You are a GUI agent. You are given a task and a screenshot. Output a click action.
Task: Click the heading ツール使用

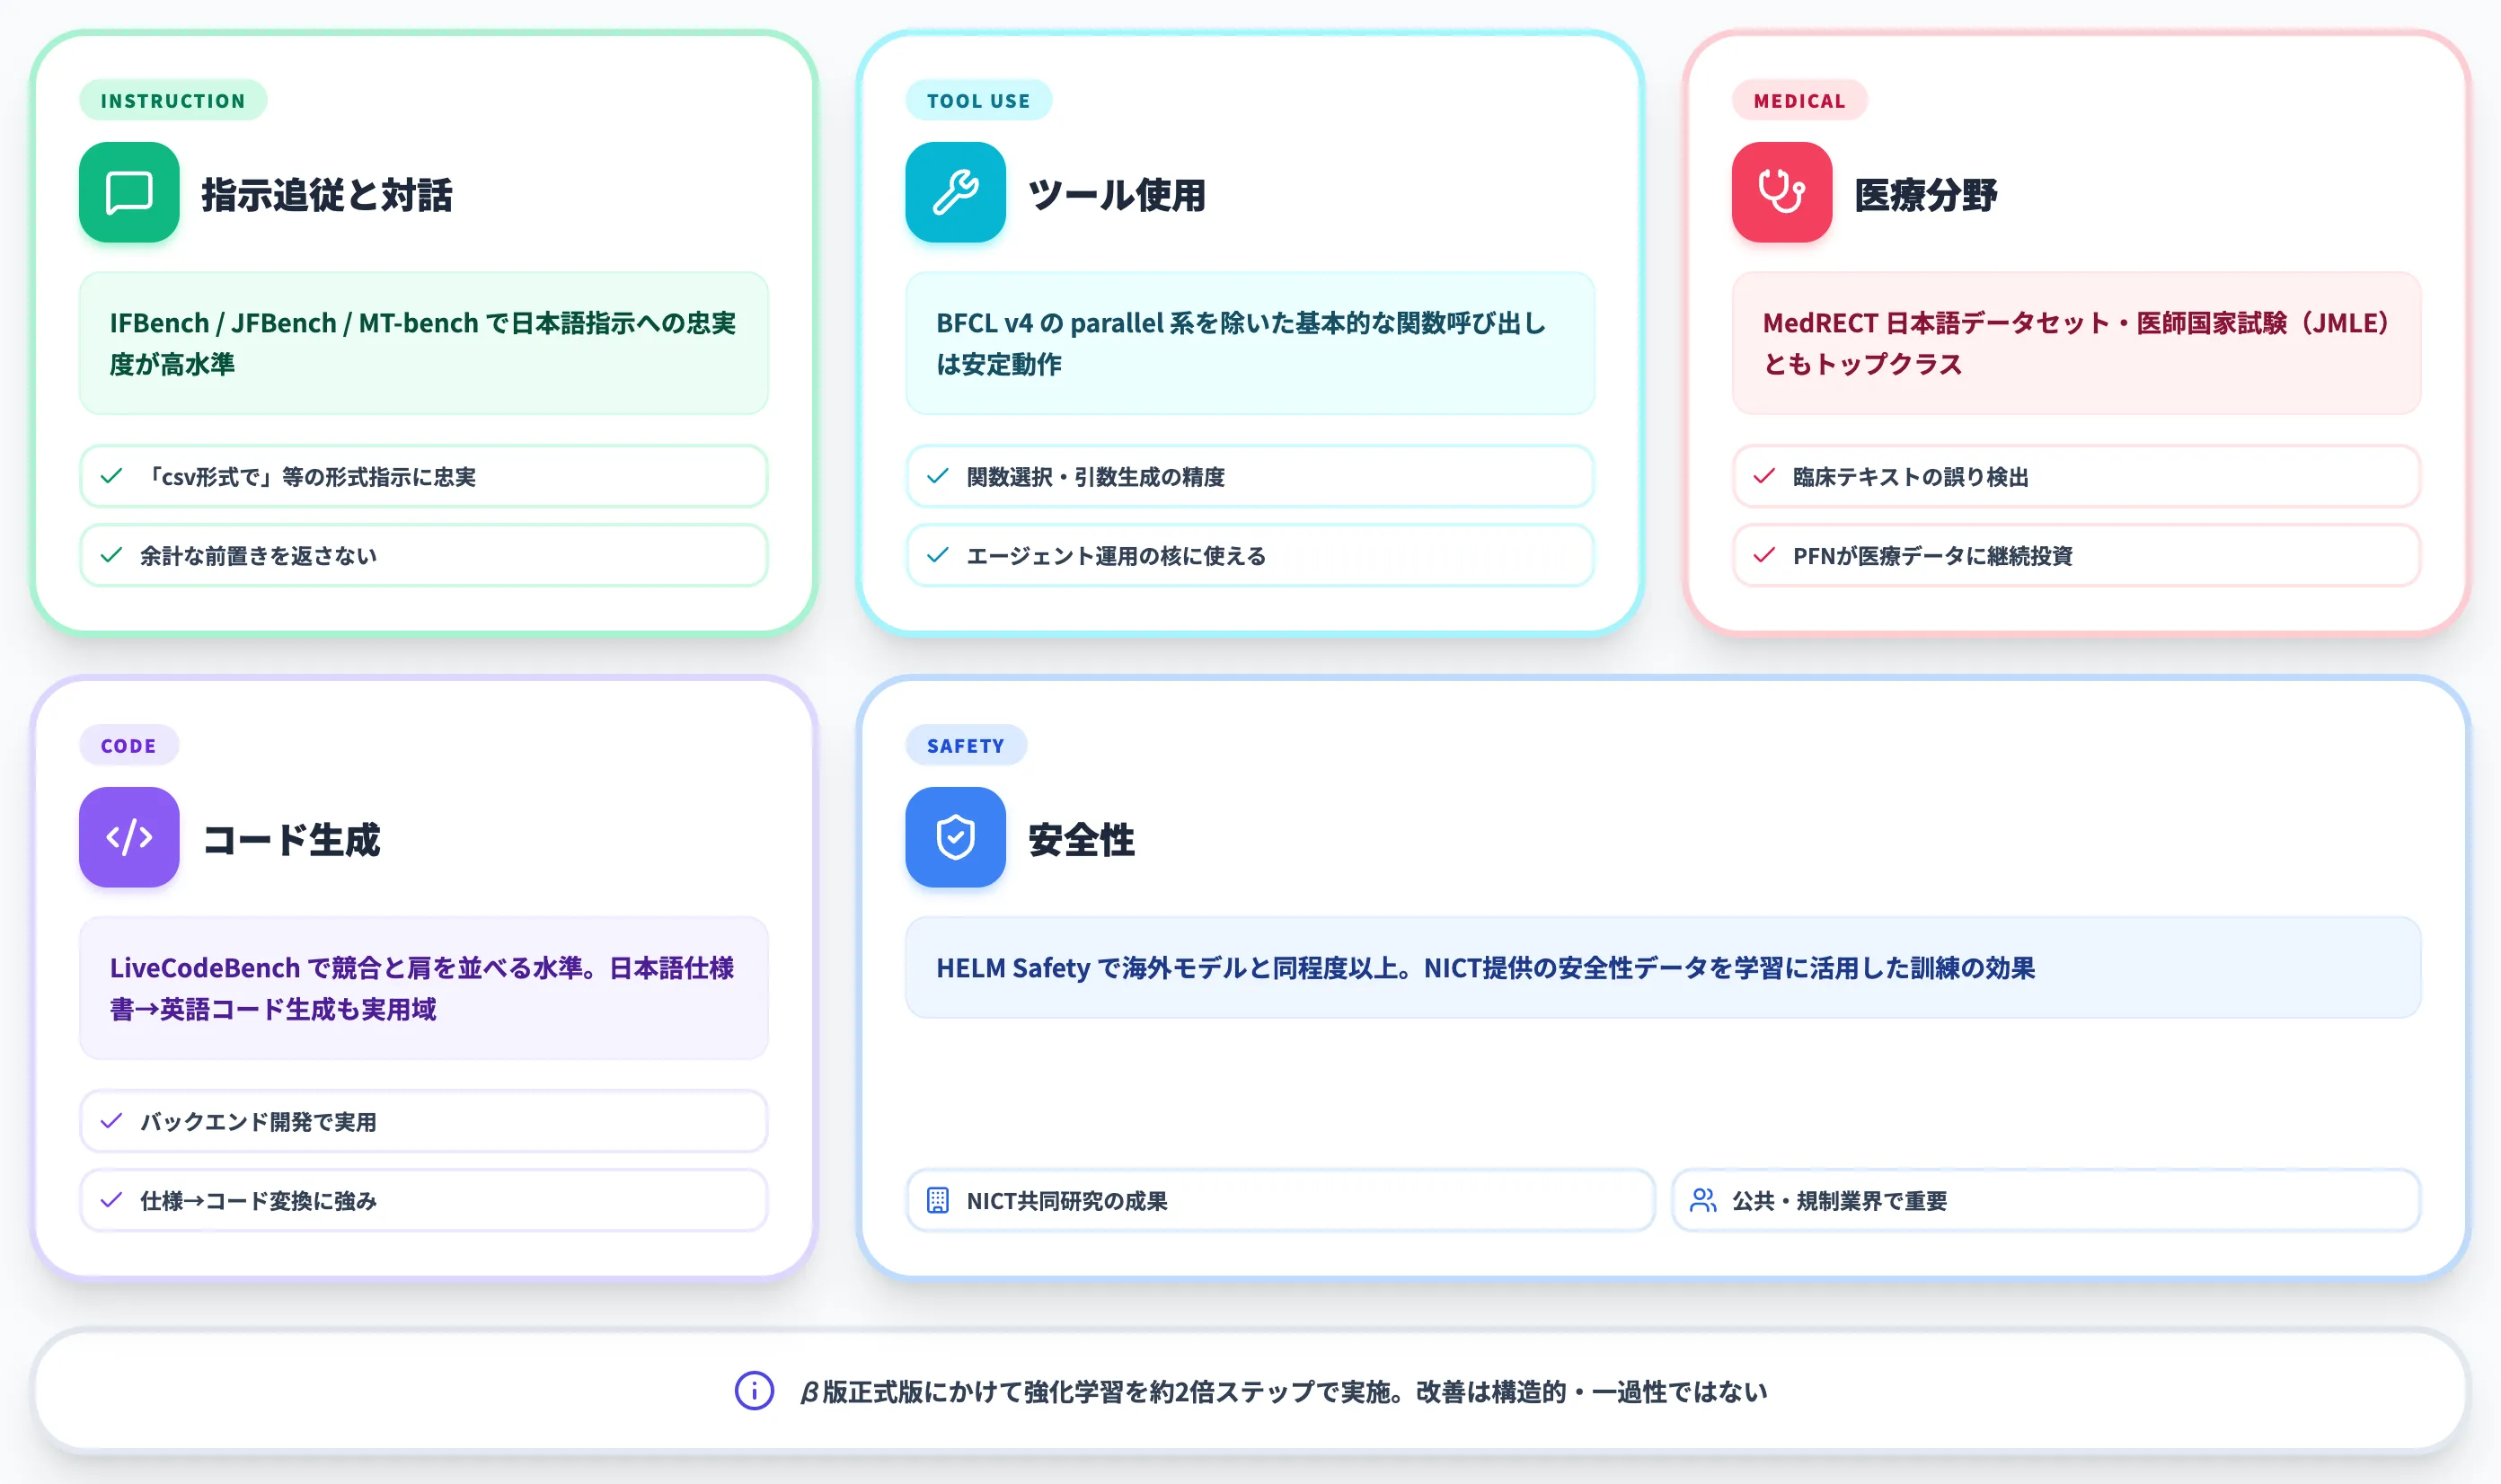coord(1117,194)
